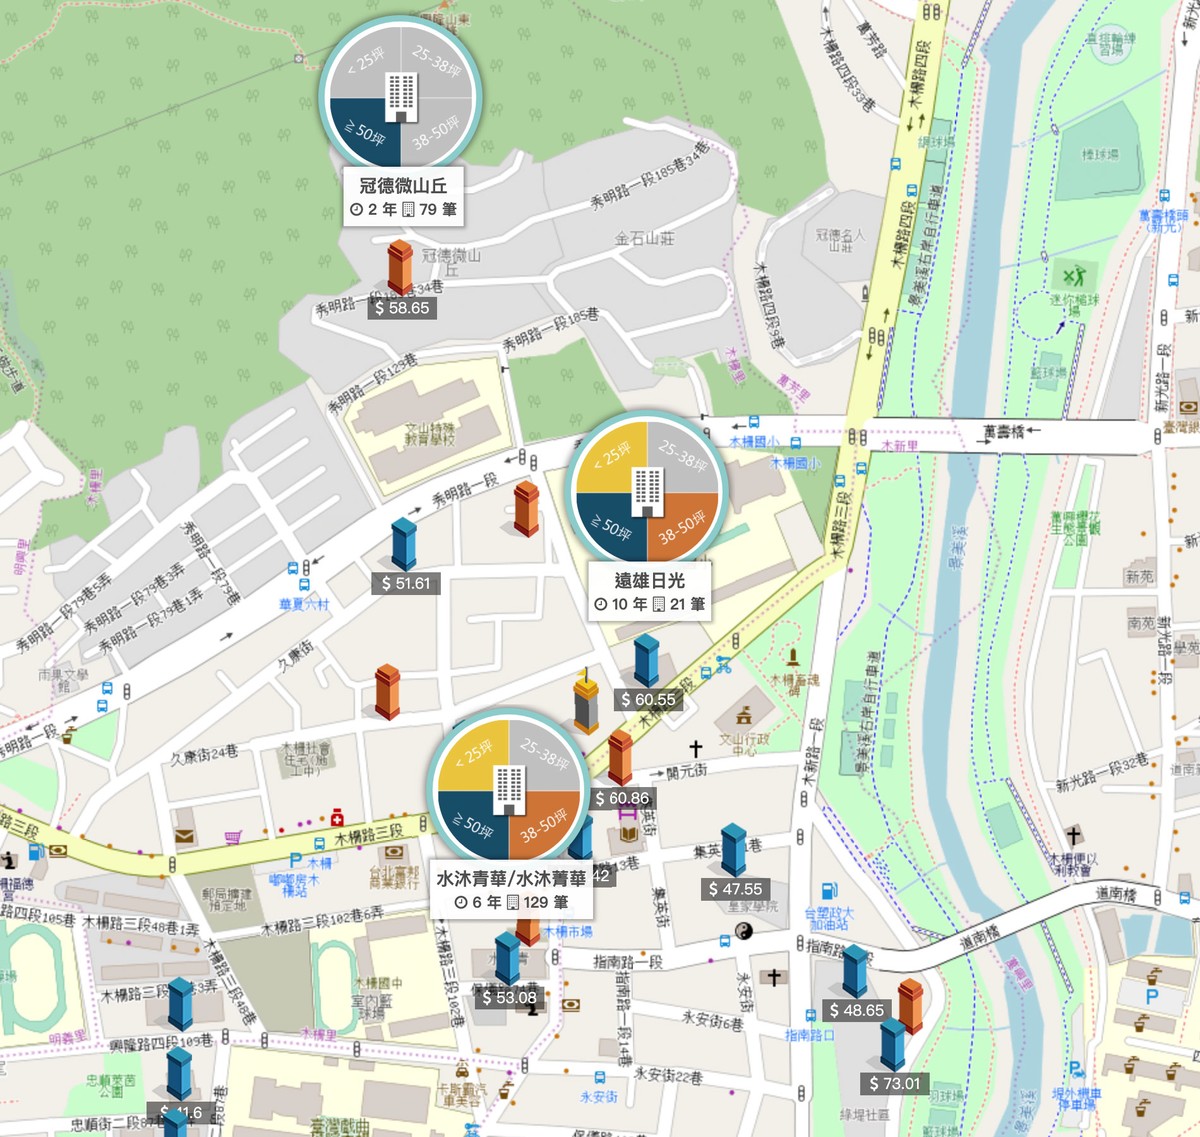Select the blue building marker above $48.65
Screen dimensions: 1200x1137
pyautogui.click(x=855, y=971)
